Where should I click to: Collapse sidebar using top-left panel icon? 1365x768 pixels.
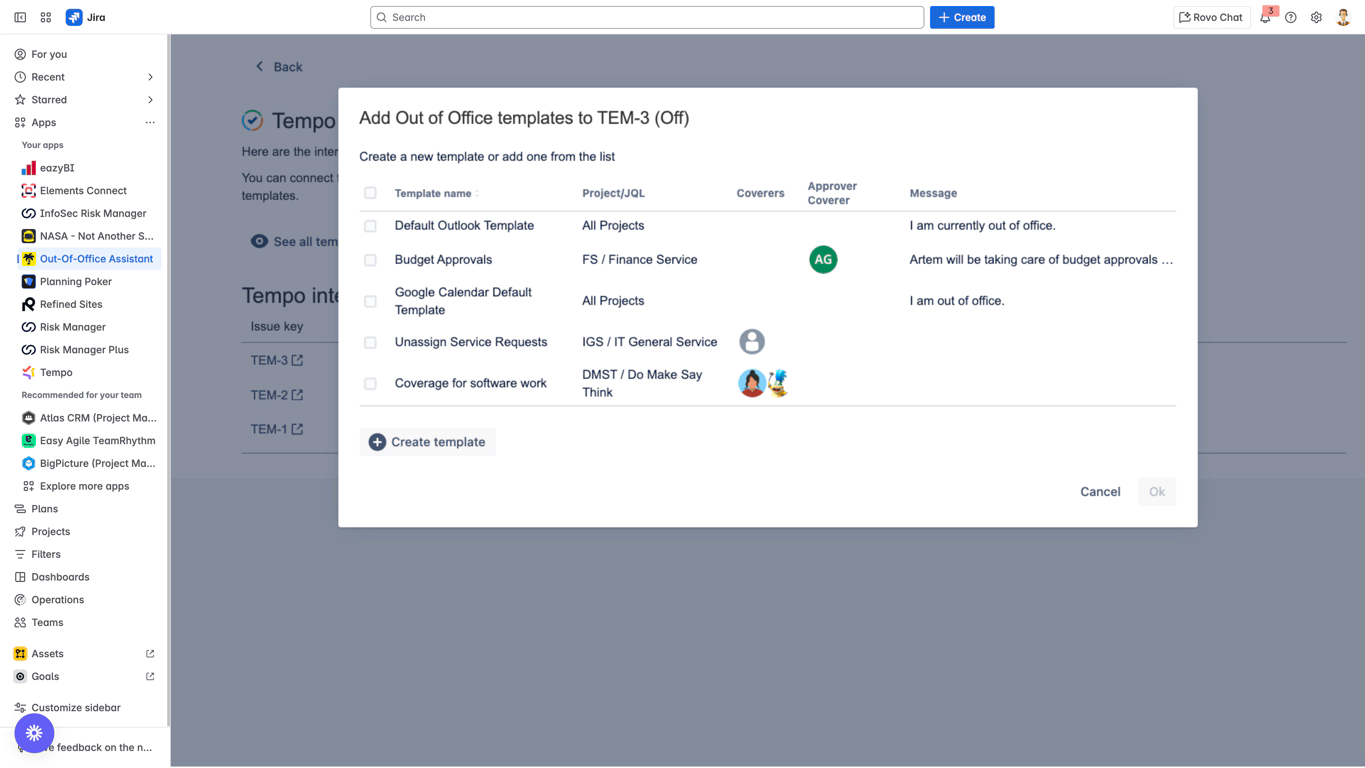[20, 18]
